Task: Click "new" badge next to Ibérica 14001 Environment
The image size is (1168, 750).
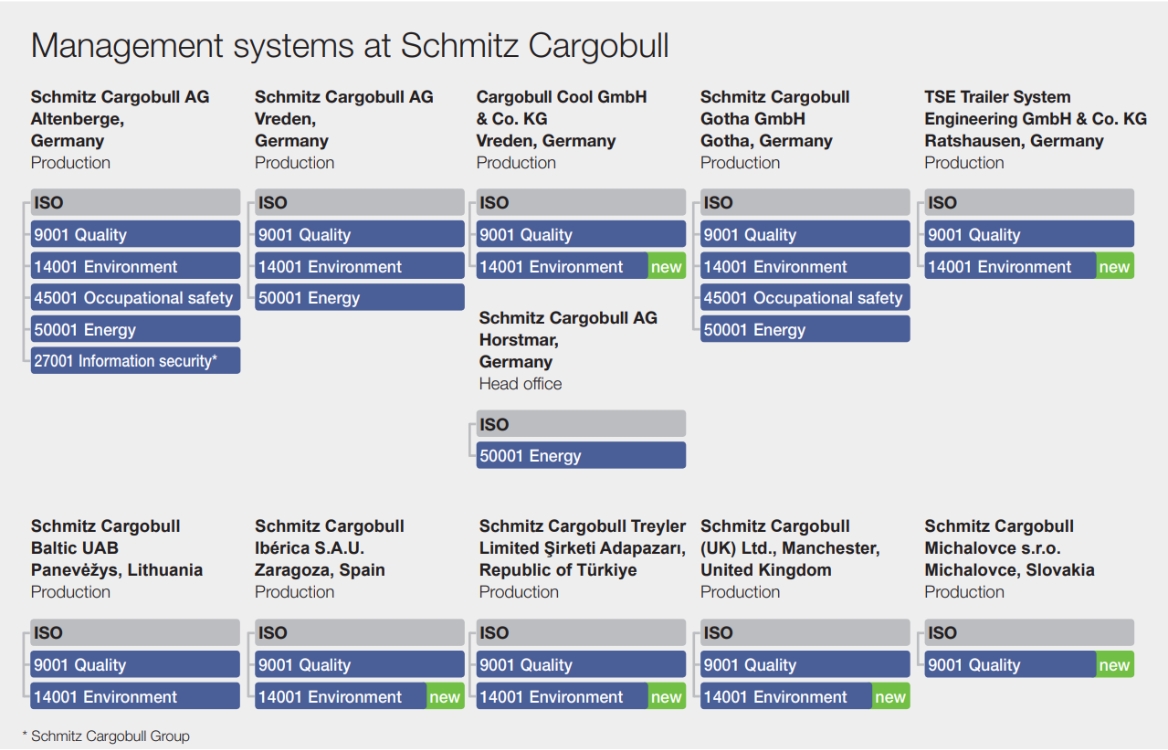Action: [x=445, y=697]
